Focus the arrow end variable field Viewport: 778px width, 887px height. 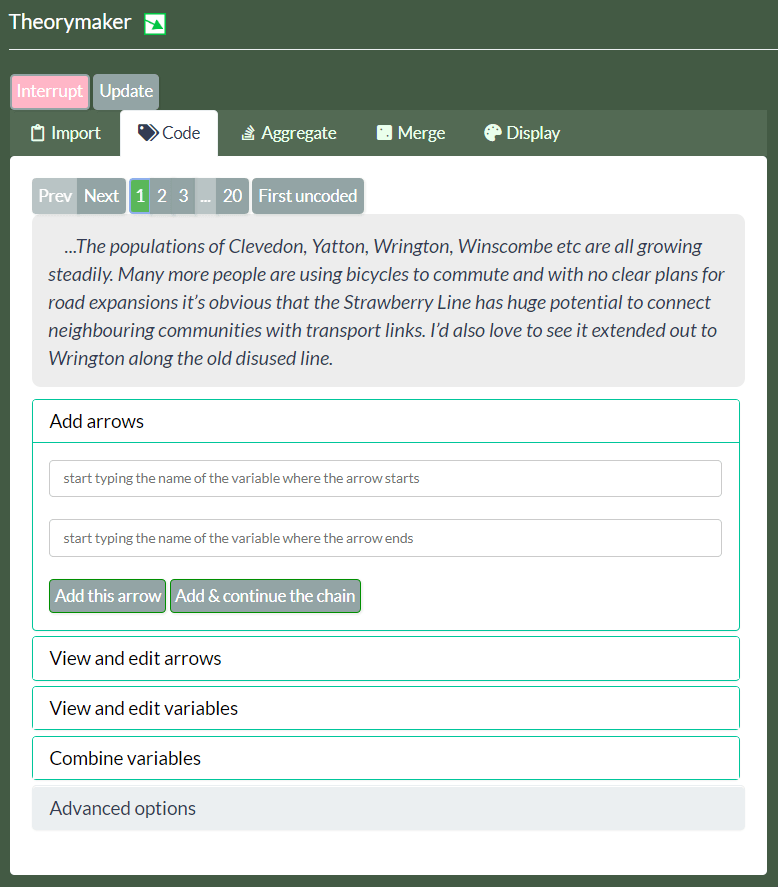(x=385, y=538)
